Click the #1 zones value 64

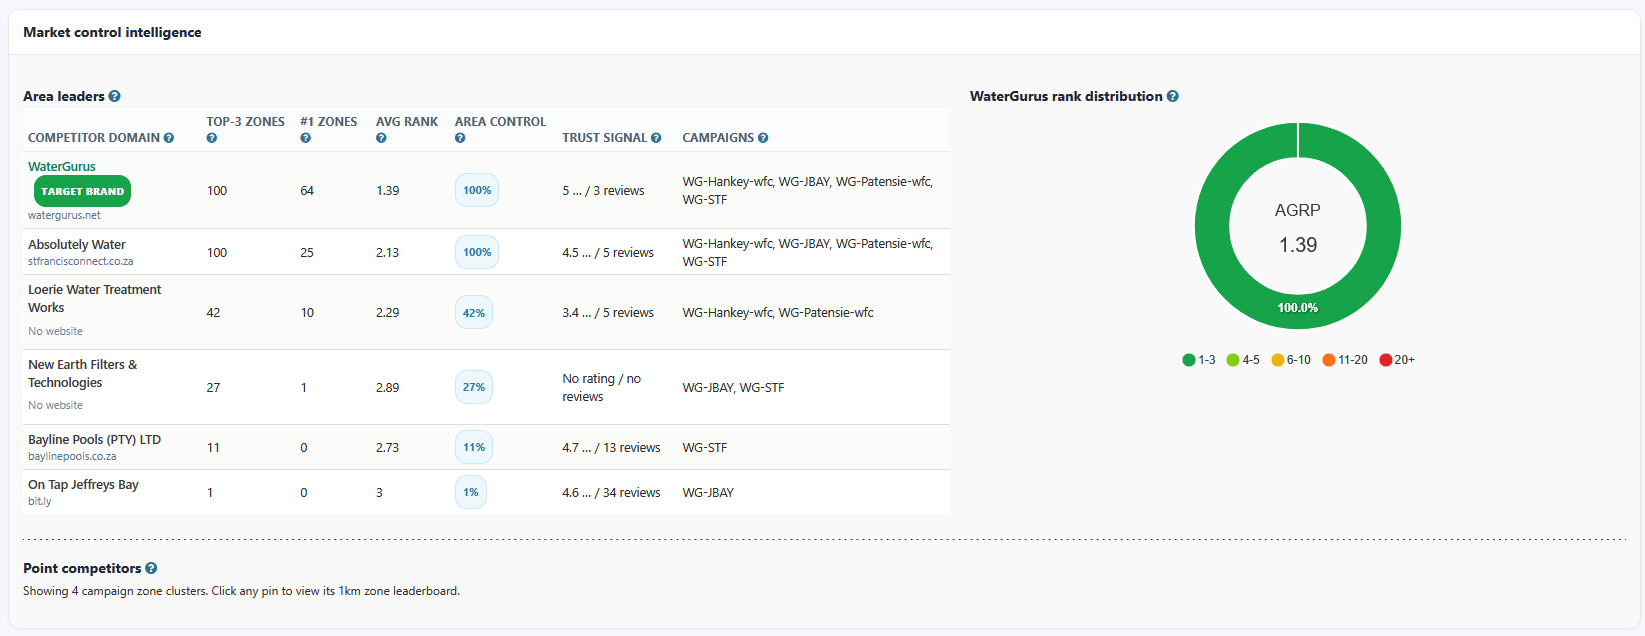pos(307,190)
